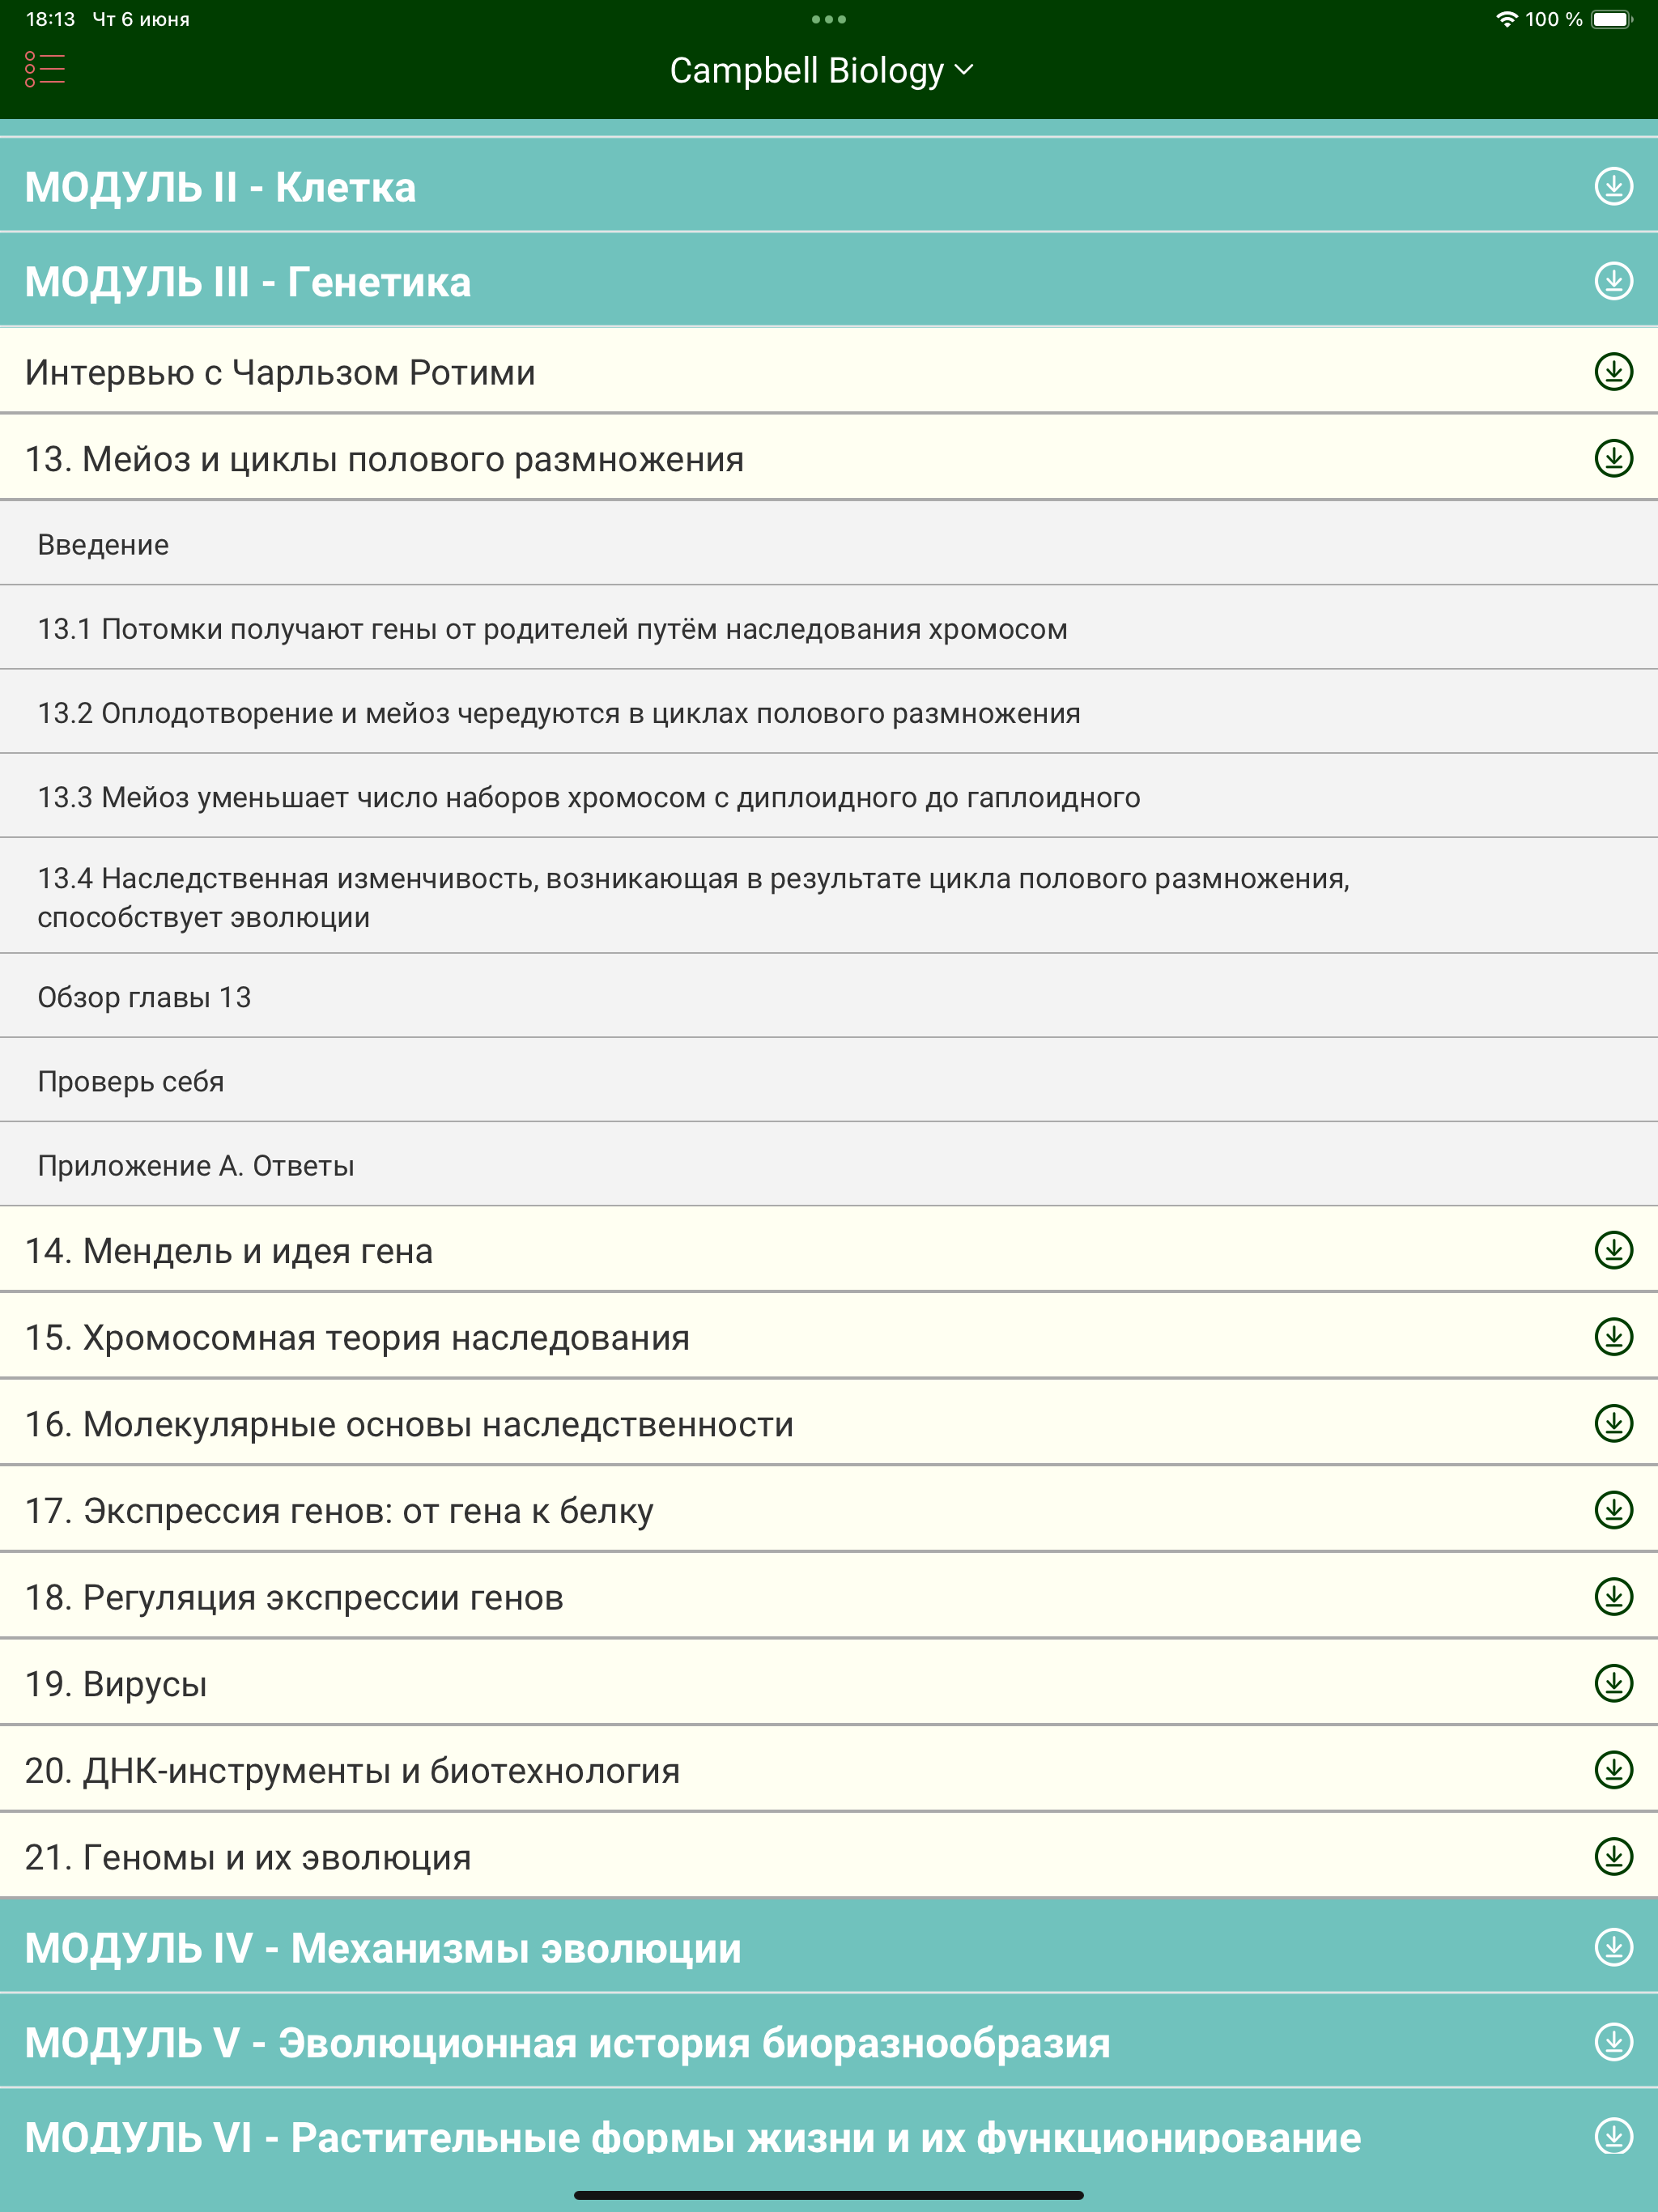Open section 13.3 Мейоз уменьшает число наборов
The image size is (1658, 2212).
(x=829, y=796)
